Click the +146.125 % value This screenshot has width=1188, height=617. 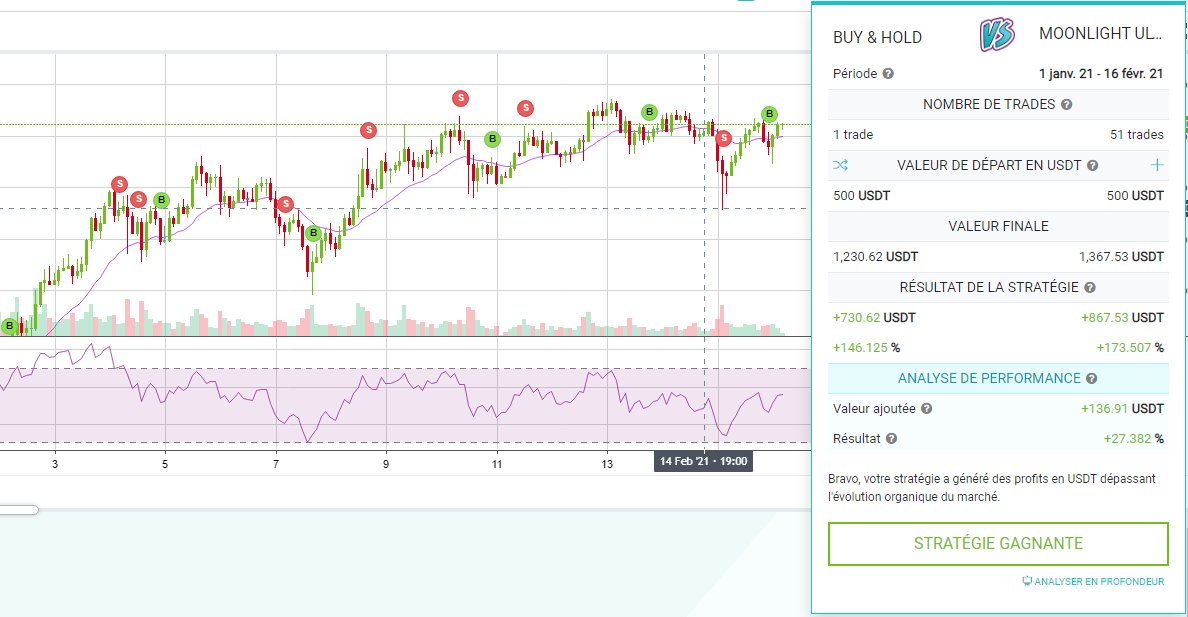867,348
